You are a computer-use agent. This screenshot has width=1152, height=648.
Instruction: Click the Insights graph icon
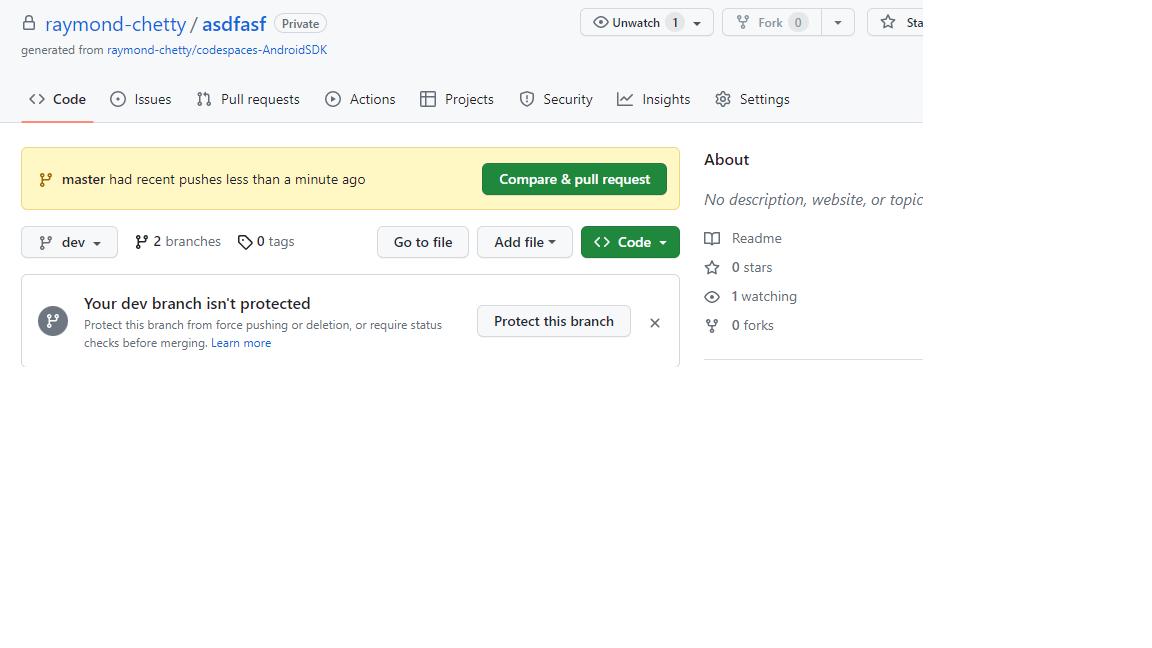pos(625,98)
